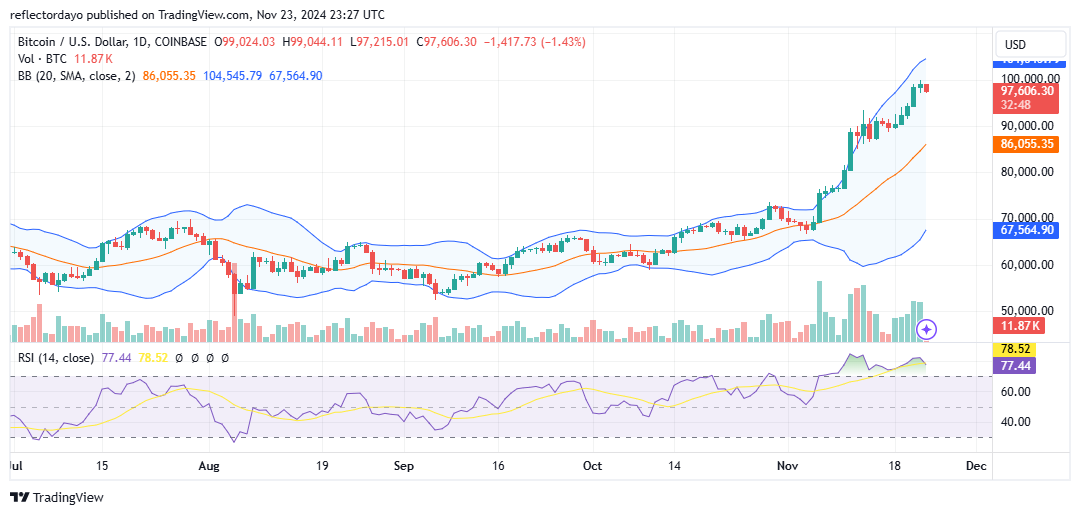Click the 40.00 RSI scale tick
This screenshot has width=1080, height=515.
[1016, 421]
